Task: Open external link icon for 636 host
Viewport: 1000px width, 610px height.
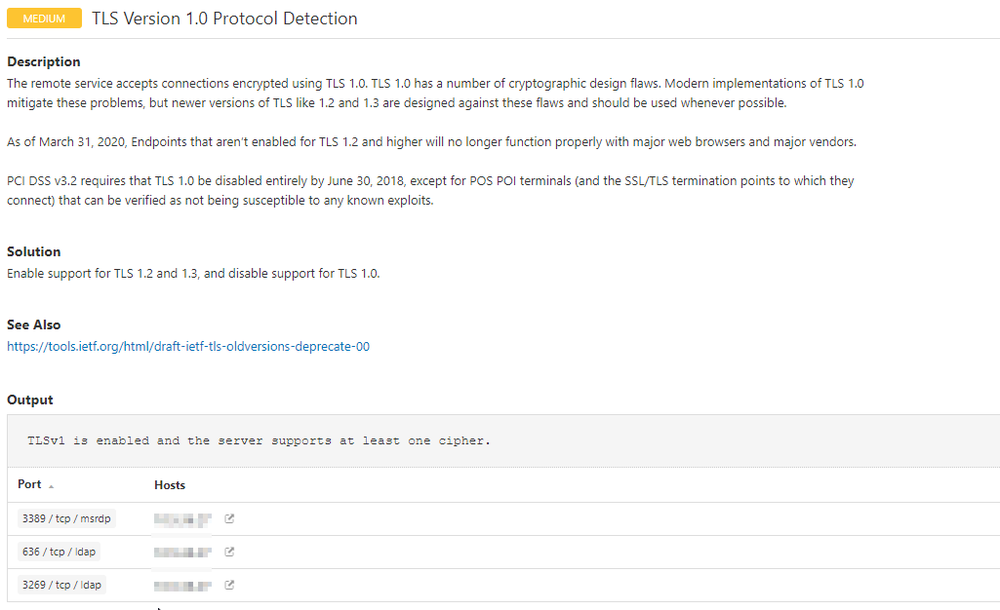Action: 229,552
